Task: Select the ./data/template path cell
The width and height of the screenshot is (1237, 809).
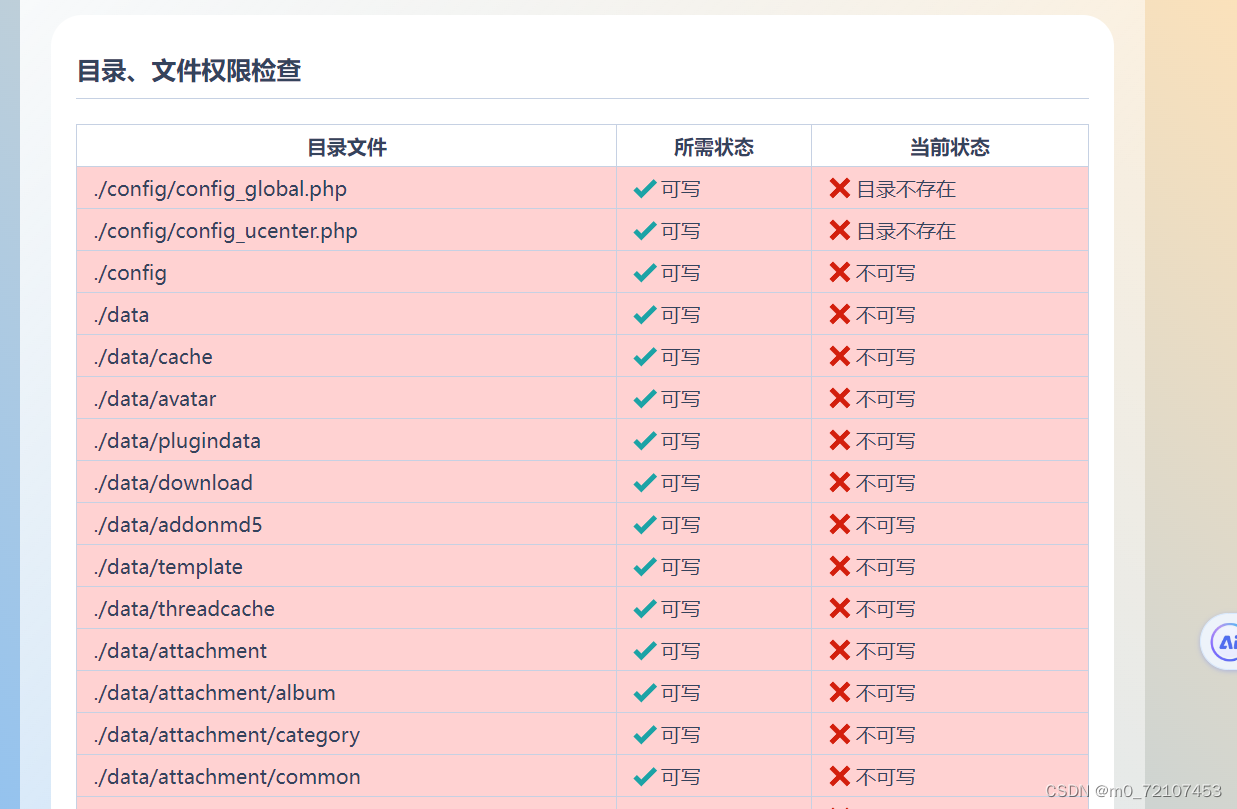Action: [x=346, y=566]
